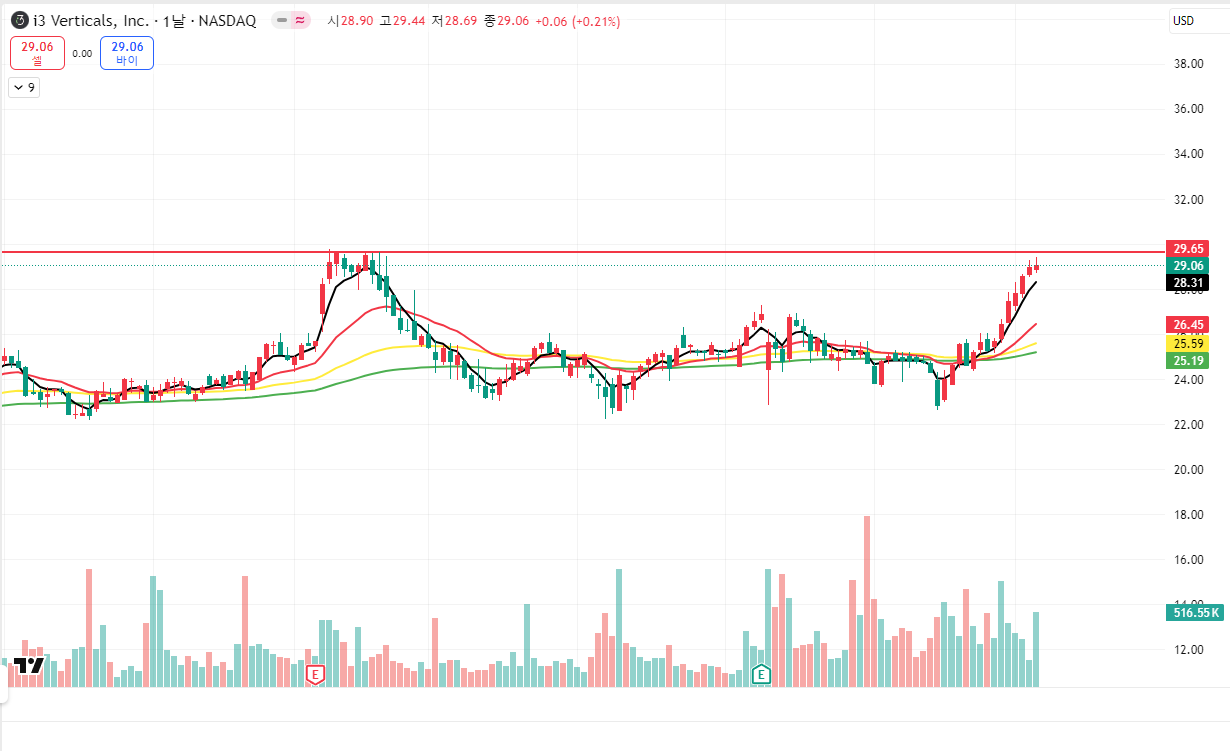
Task: Open the TradingView logo in chart corner
Action: pos(30,667)
